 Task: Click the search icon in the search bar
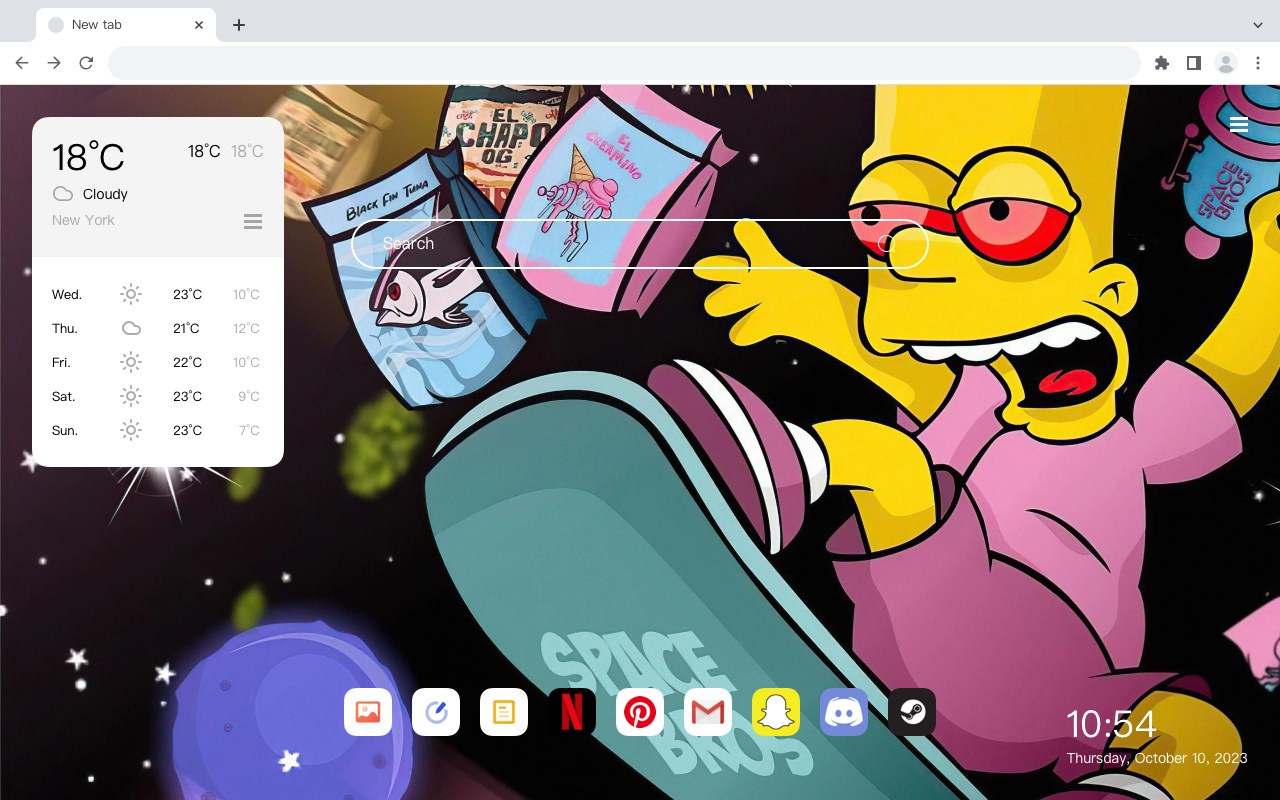pos(886,243)
